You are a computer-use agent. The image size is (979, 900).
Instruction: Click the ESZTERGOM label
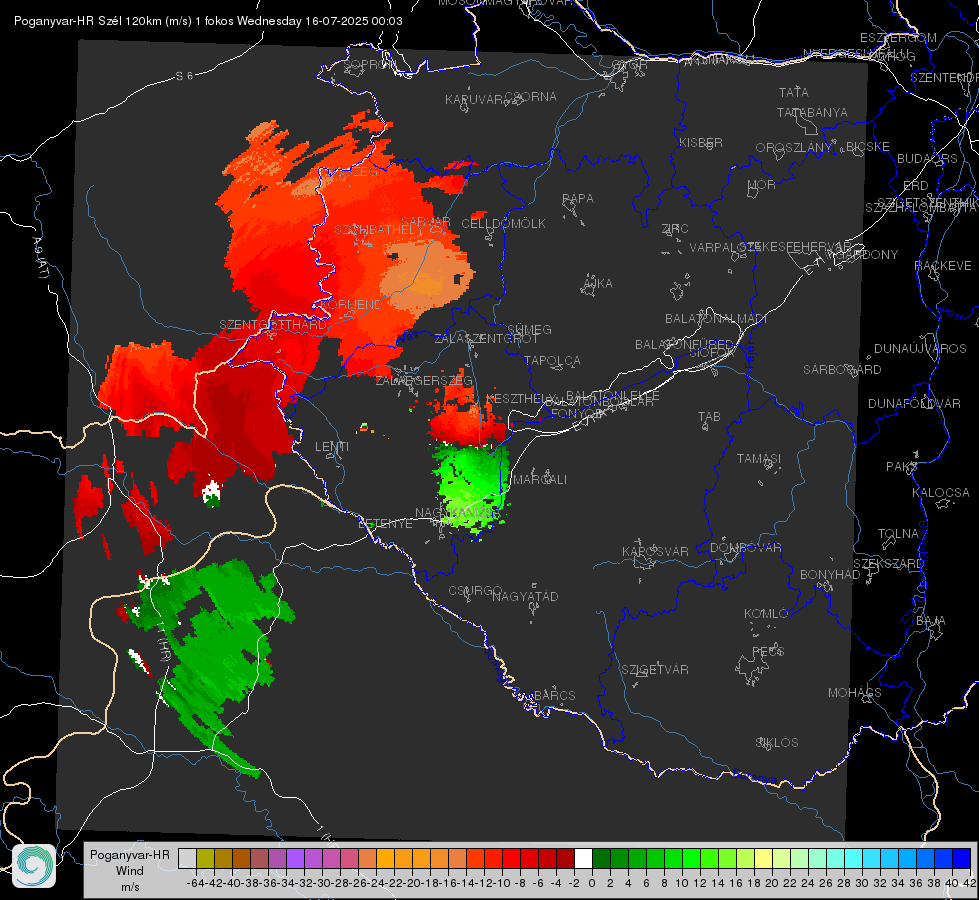coord(898,38)
